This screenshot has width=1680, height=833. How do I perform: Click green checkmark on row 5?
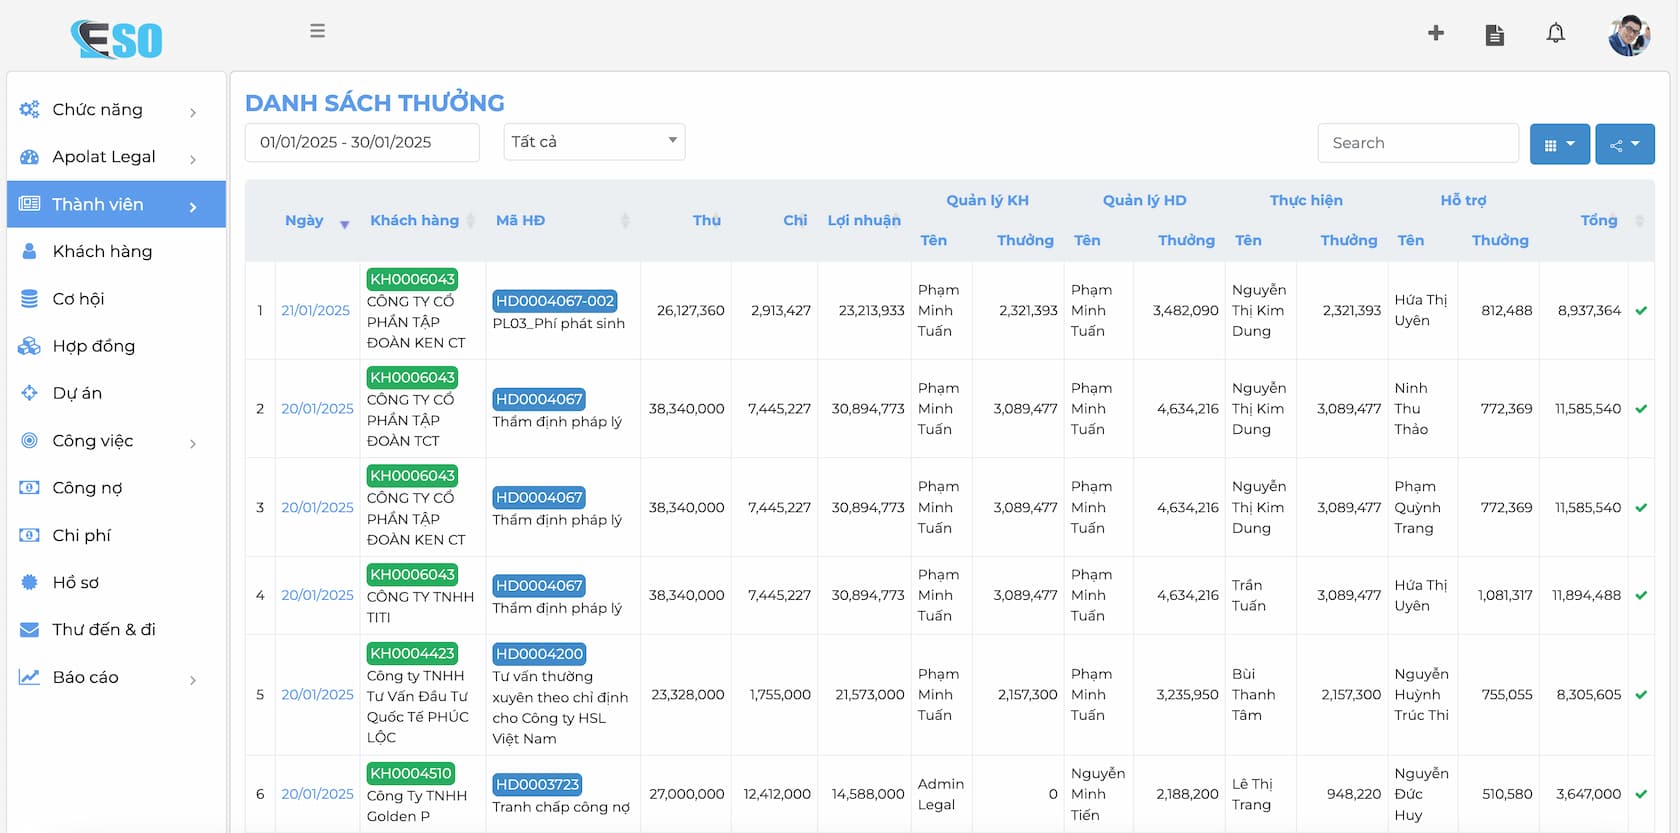tap(1641, 695)
